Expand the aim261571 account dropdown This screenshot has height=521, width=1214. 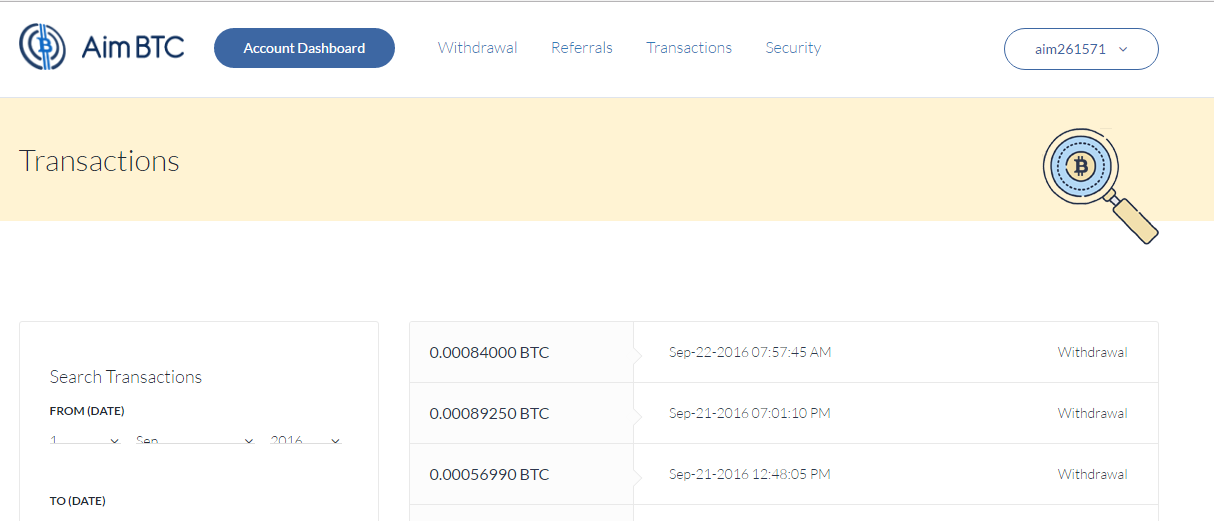(1080, 49)
